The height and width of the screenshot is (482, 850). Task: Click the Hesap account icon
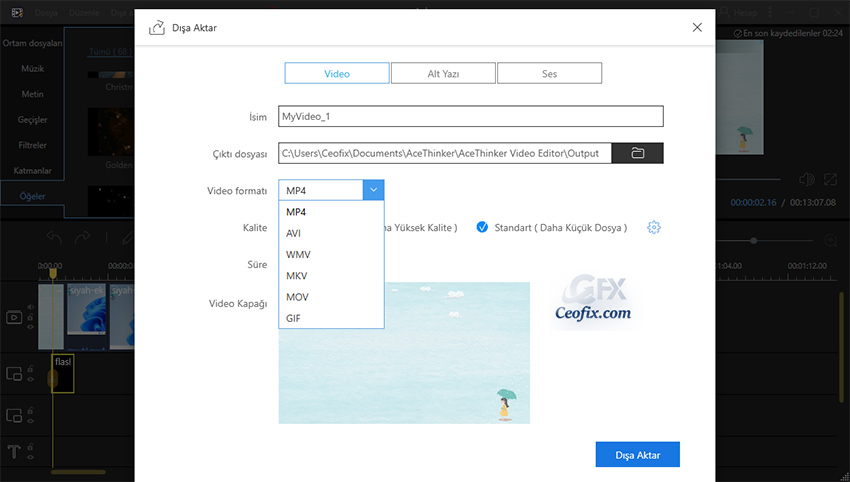pyautogui.click(x=724, y=12)
